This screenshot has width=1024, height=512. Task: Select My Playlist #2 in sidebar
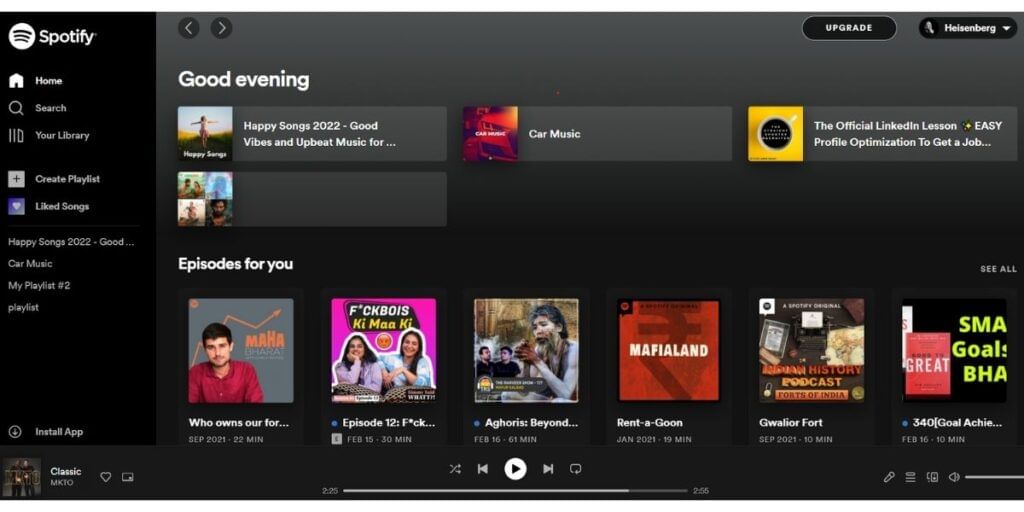pos(39,285)
